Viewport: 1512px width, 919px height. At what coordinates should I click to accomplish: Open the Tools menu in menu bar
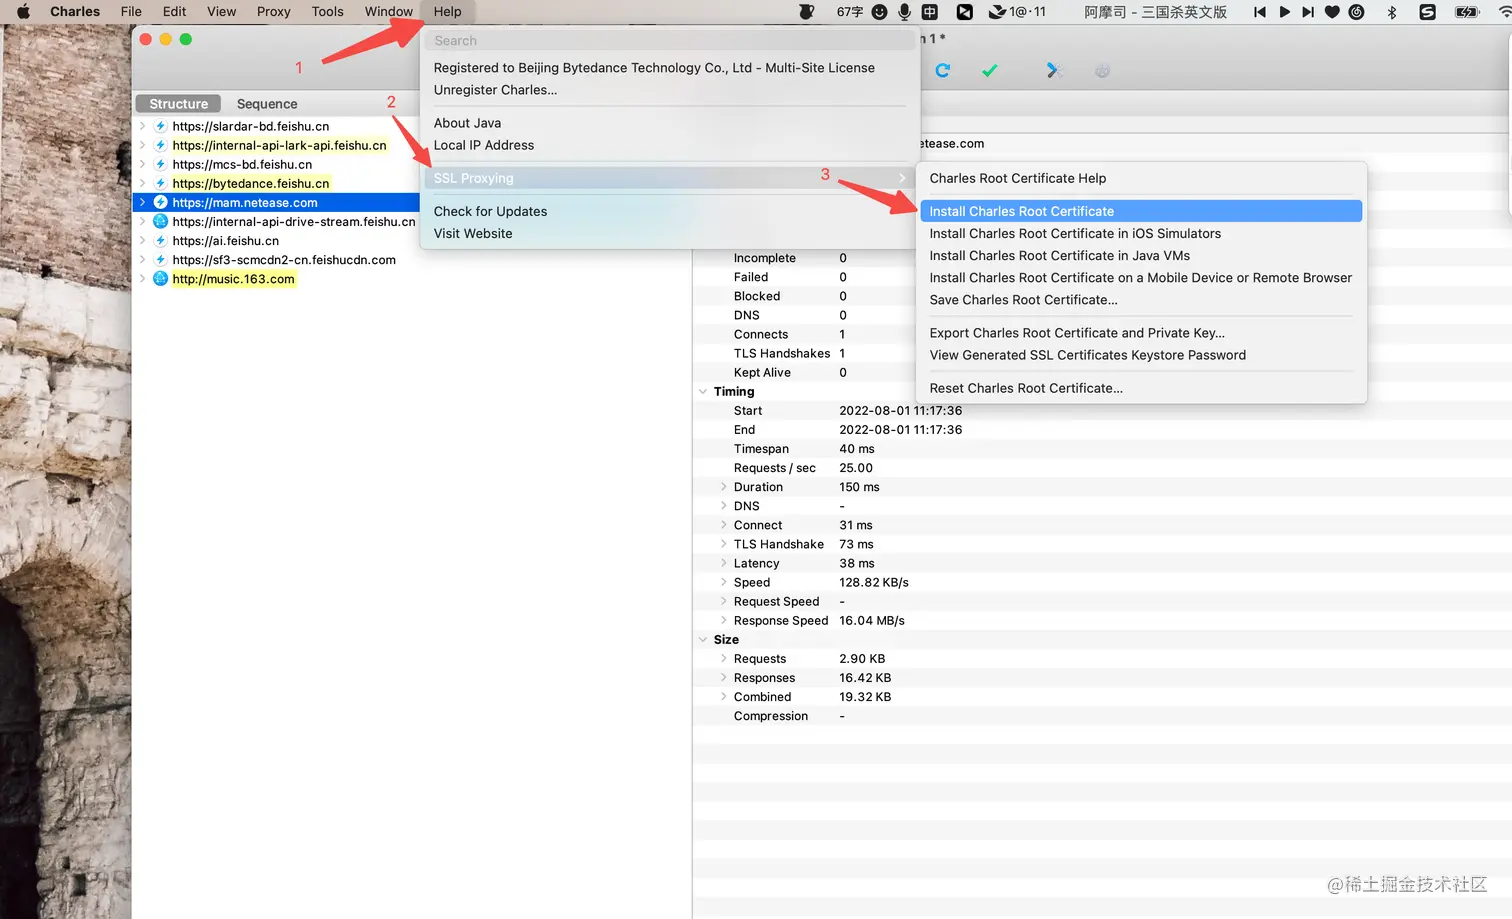click(x=327, y=12)
